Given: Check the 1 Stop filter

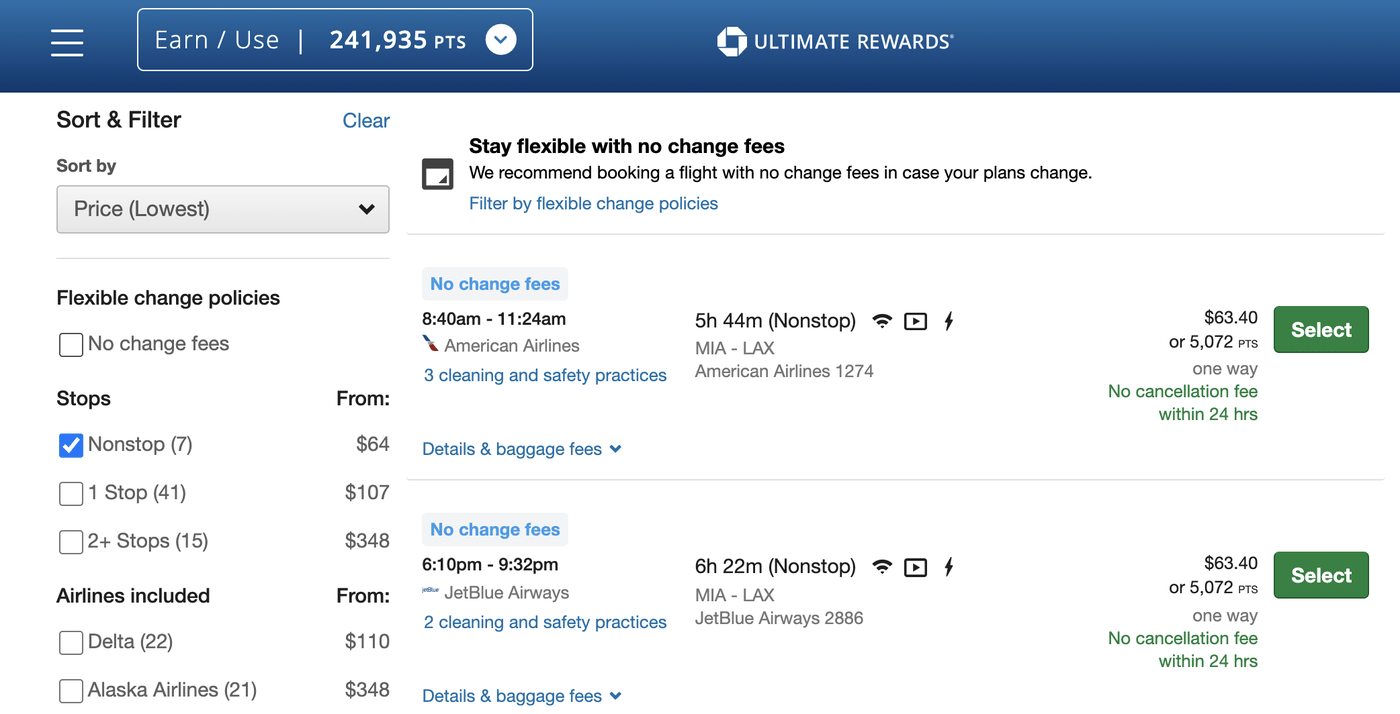Looking at the screenshot, I should coord(70,493).
